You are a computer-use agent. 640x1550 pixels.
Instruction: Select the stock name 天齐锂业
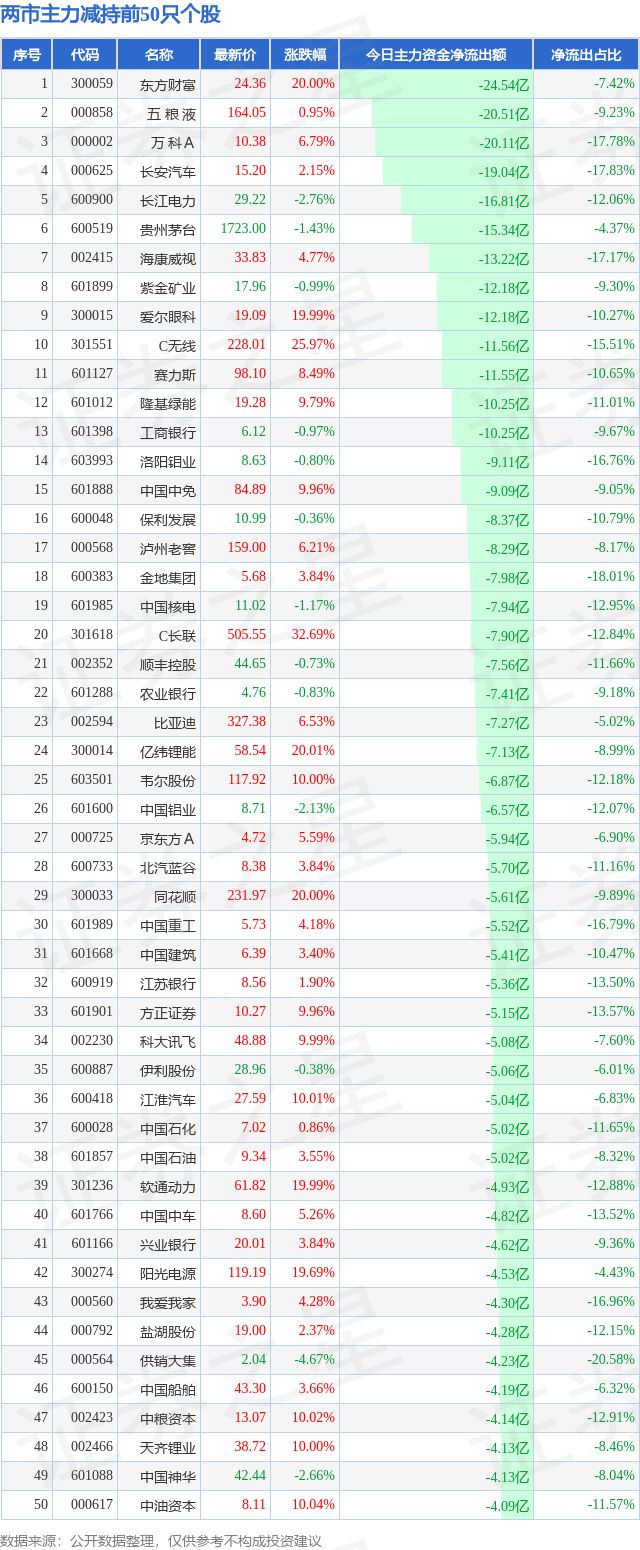coord(168,1447)
